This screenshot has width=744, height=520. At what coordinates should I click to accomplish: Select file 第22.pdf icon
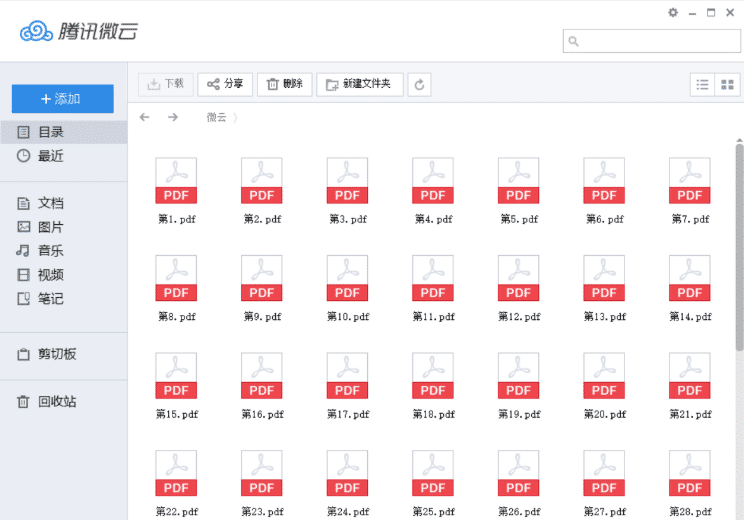coord(176,473)
